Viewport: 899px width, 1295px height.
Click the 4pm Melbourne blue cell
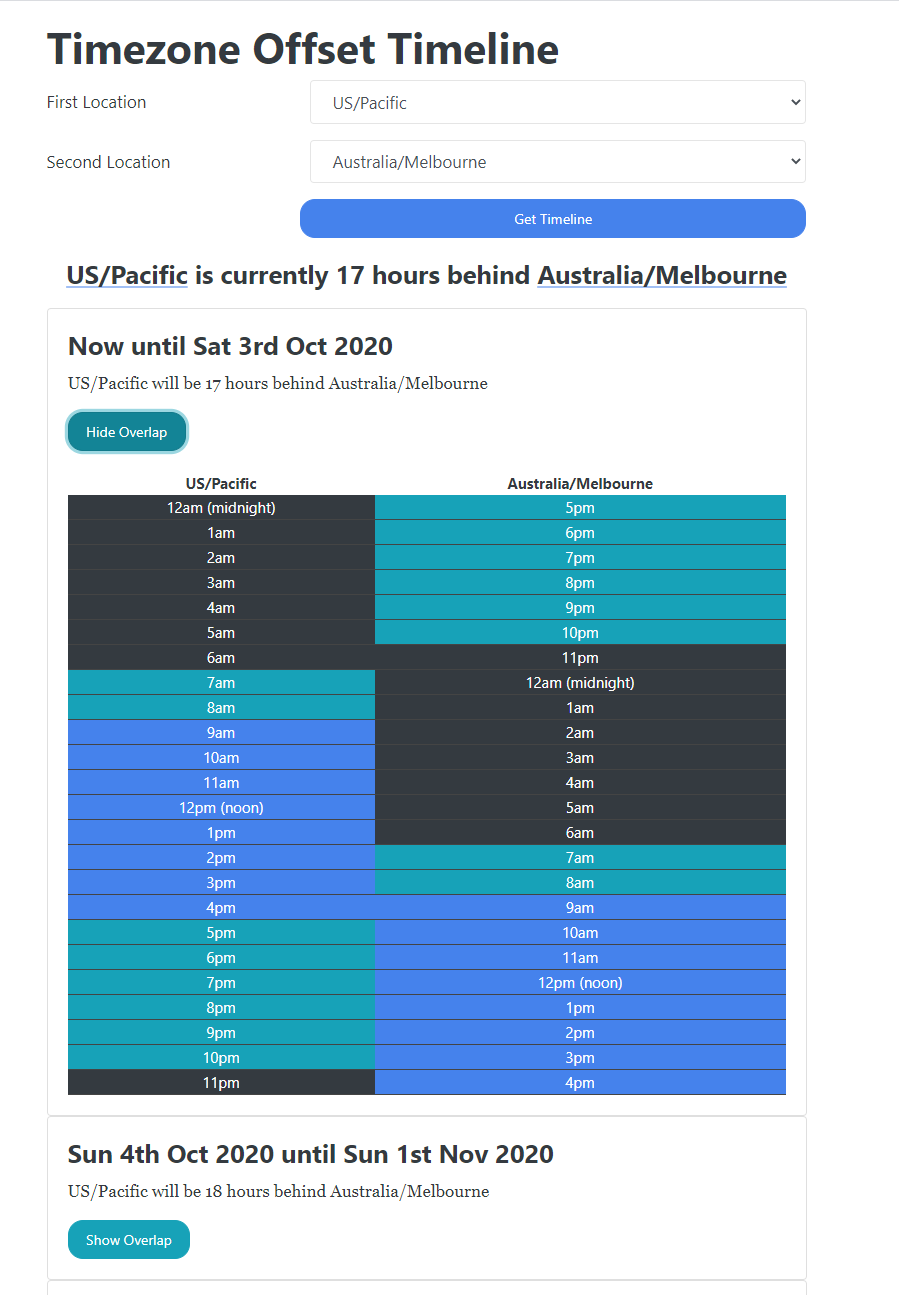click(x=580, y=1083)
